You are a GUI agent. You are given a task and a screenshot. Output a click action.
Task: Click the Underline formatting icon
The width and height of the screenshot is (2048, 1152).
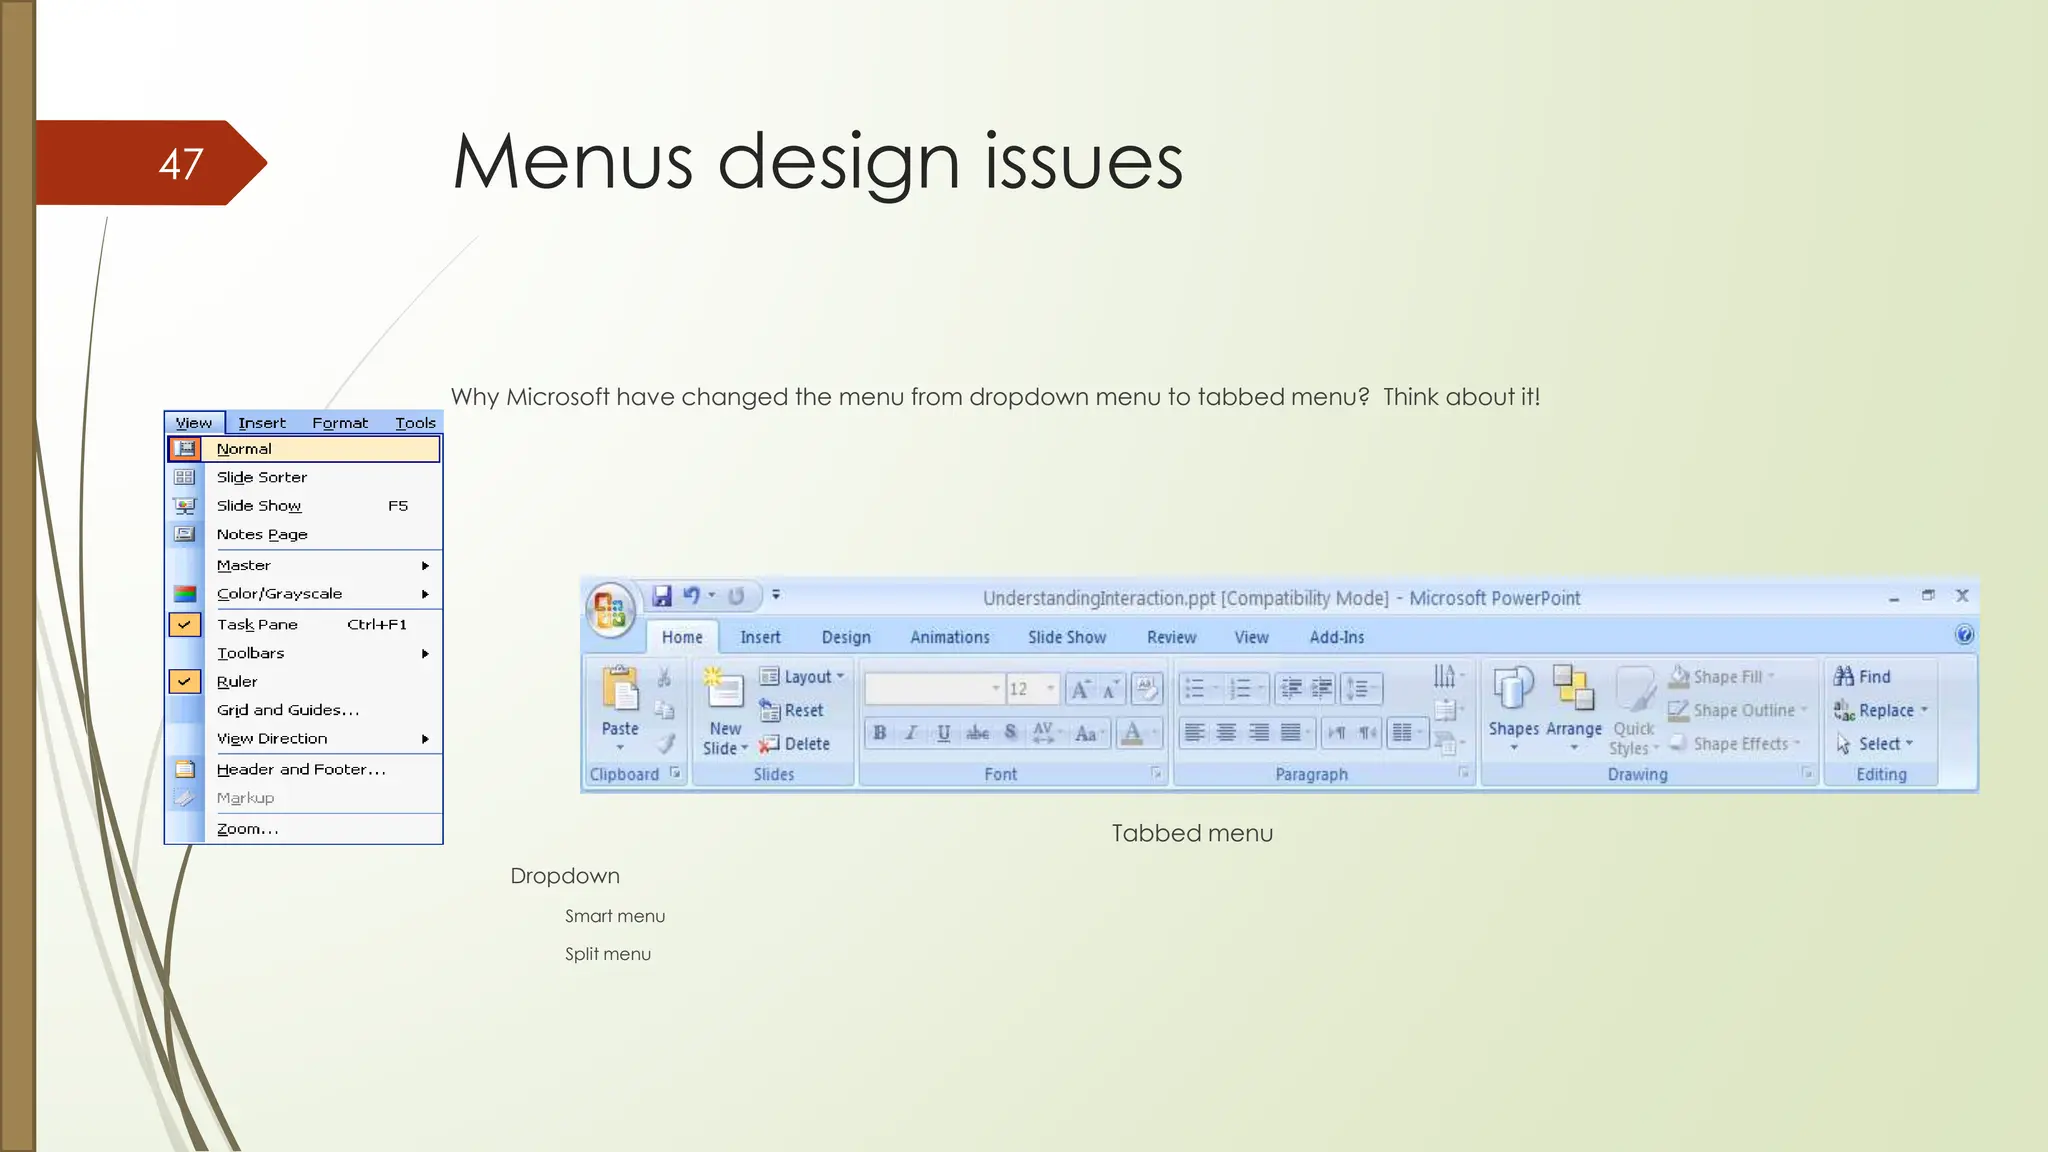coord(944,733)
